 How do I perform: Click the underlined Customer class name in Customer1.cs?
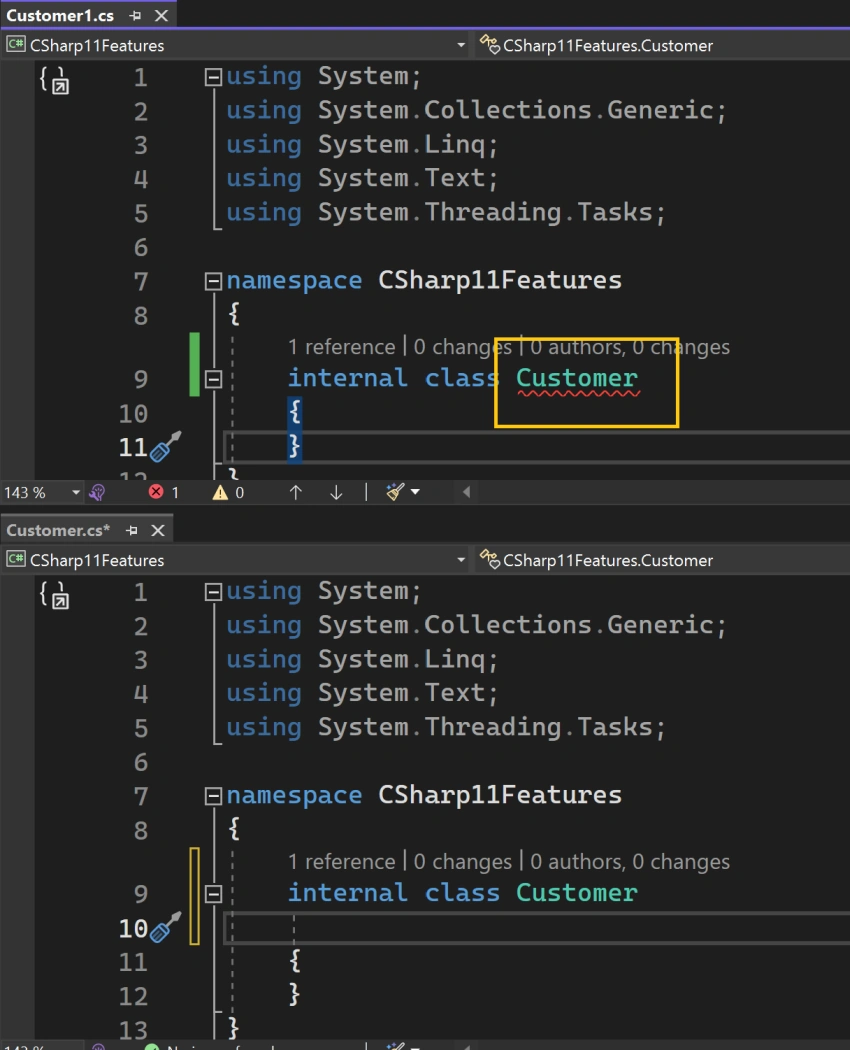[577, 378]
